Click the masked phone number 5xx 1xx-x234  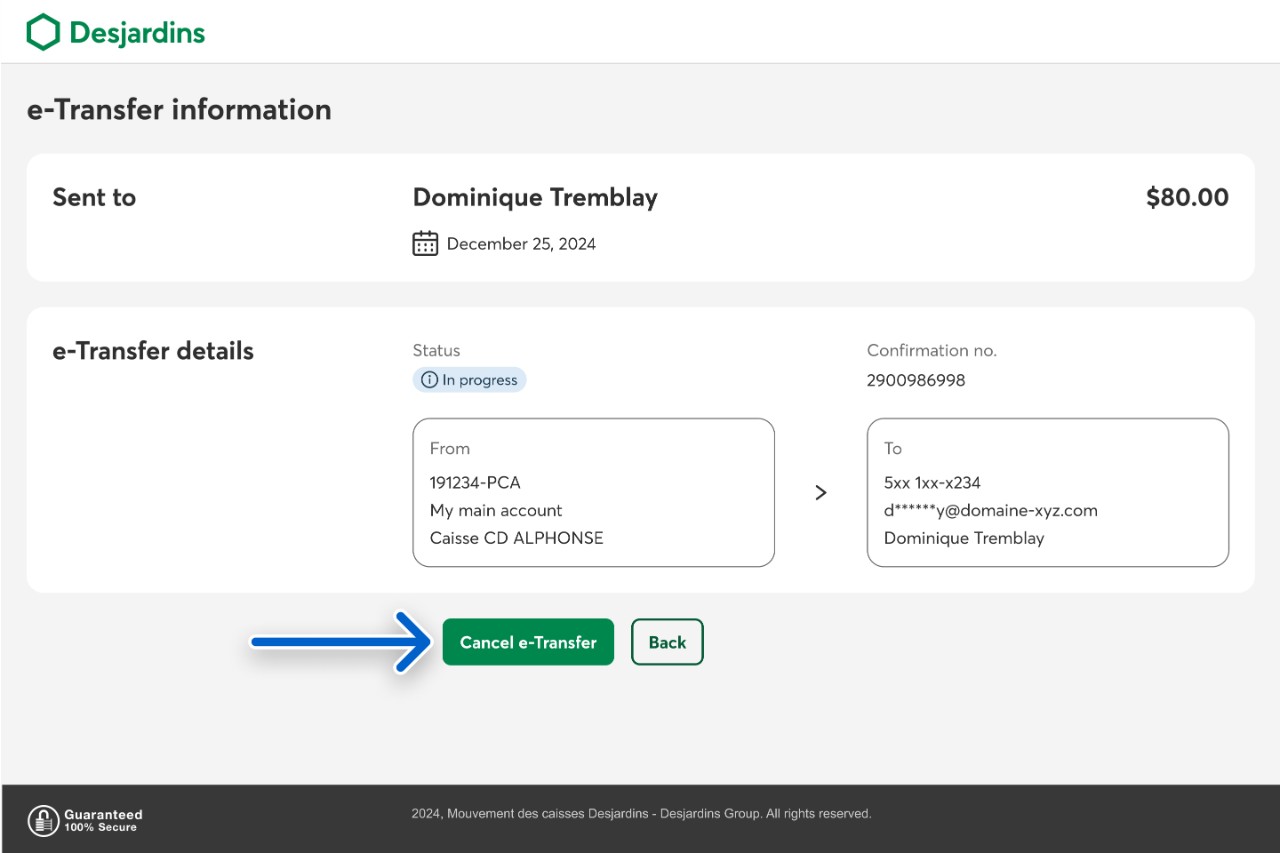[x=932, y=482]
